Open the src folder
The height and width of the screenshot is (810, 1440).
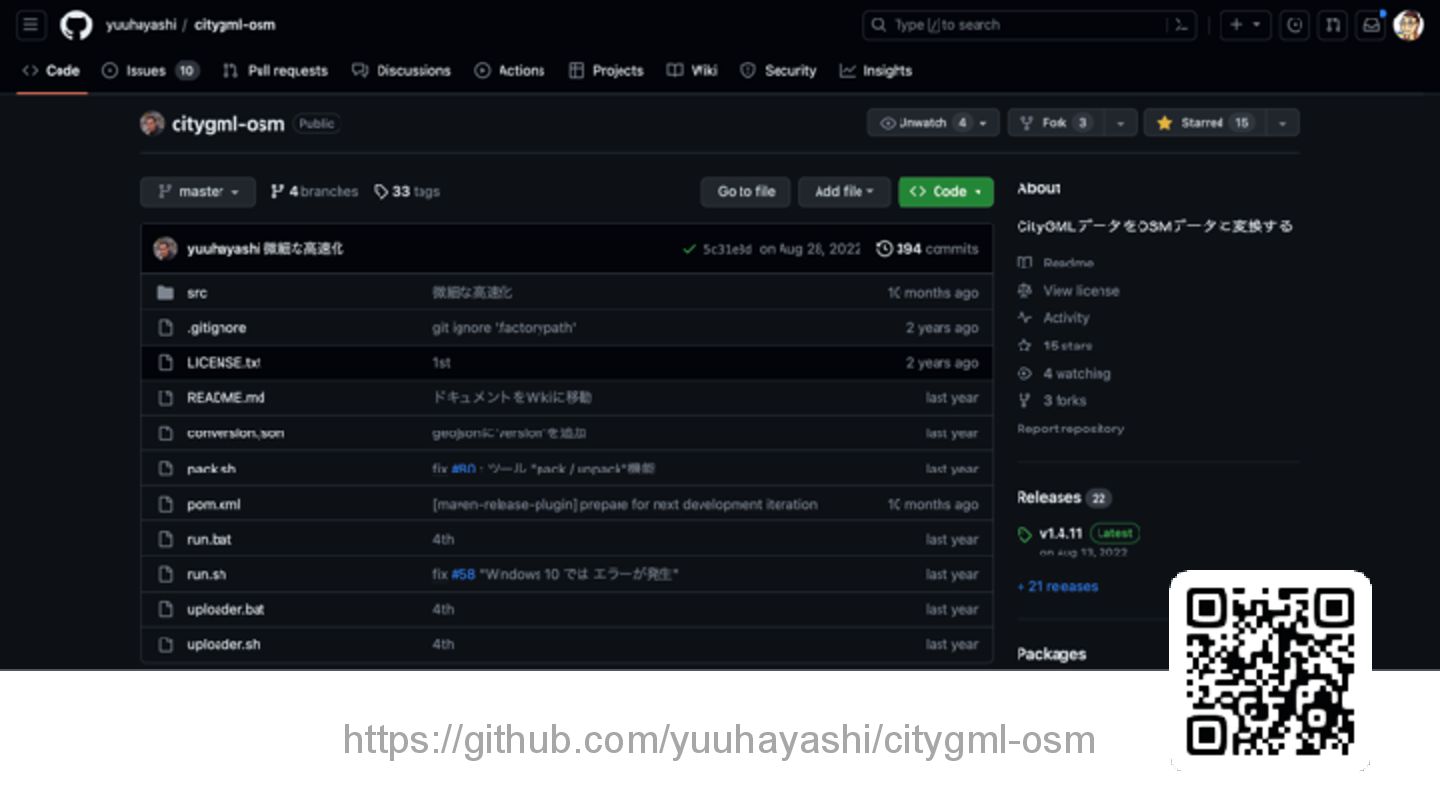pos(197,293)
